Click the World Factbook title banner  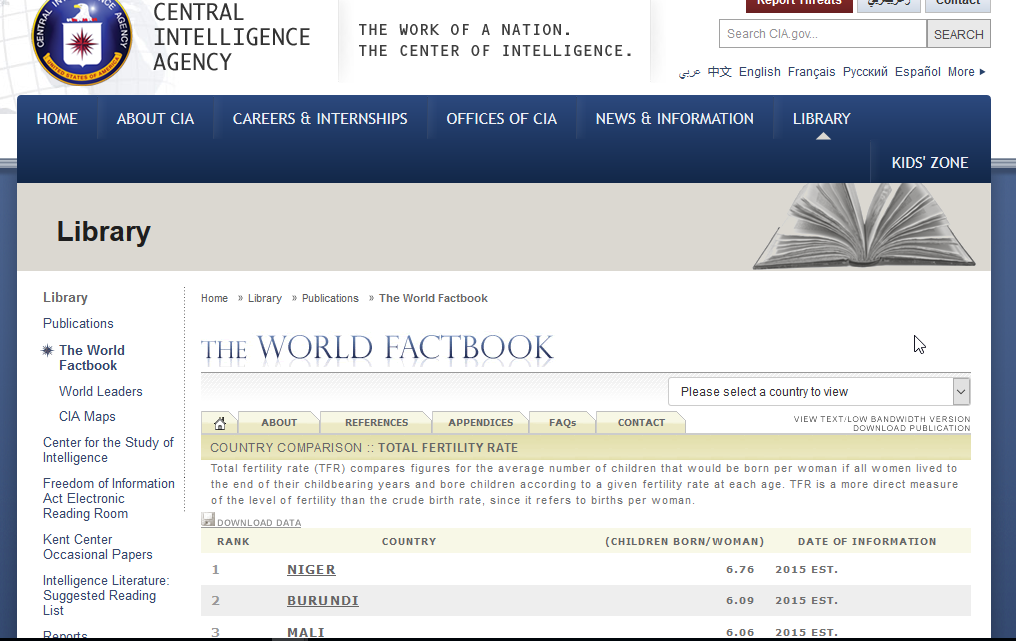pyautogui.click(x=377, y=348)
